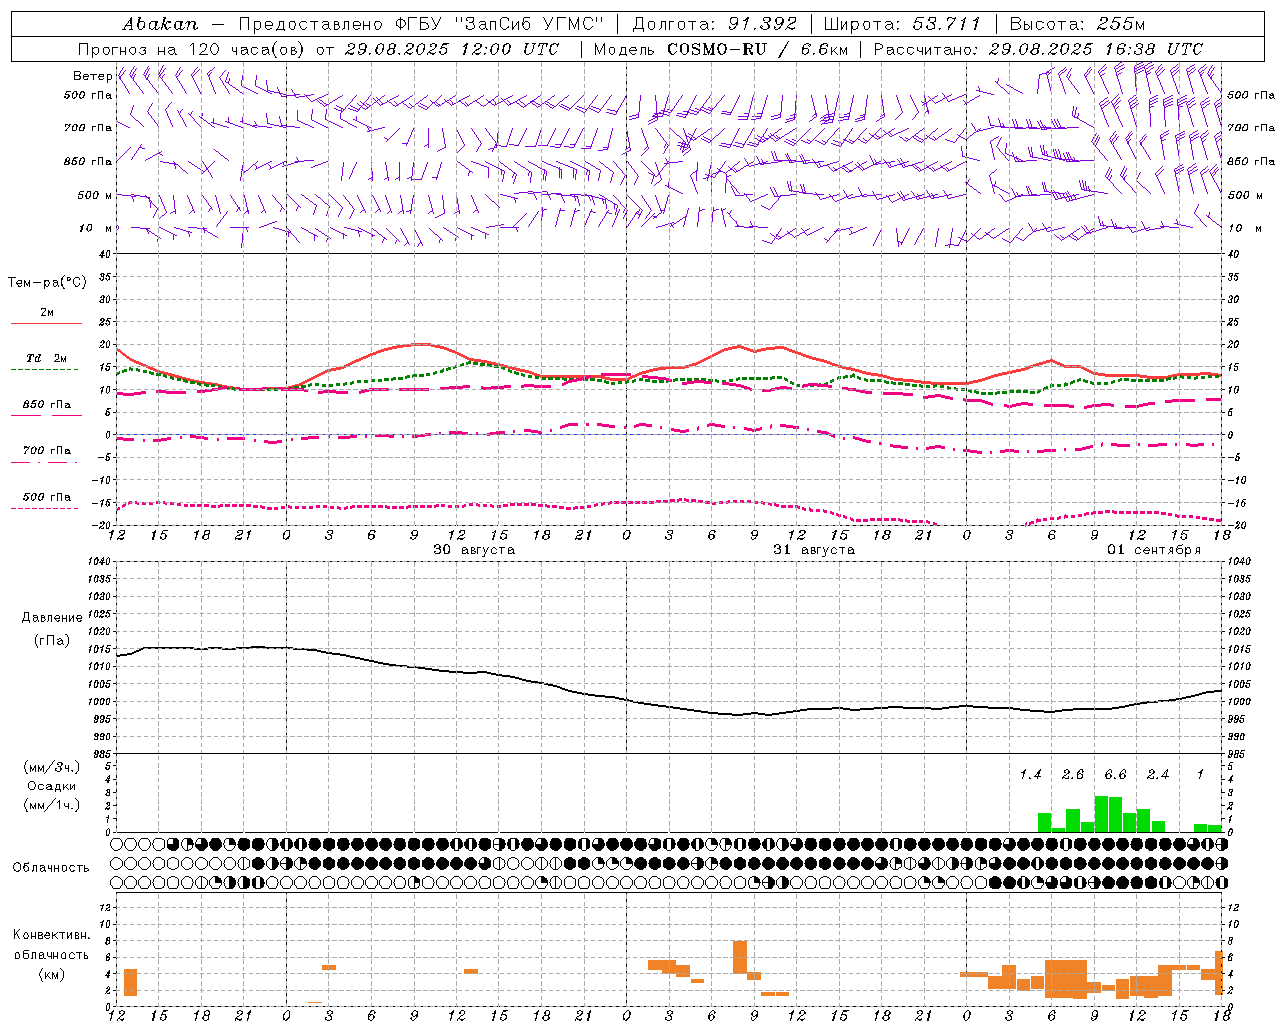1280x1024 pixels.
Task: Click the '1.4' three-hour precipitation total
Action: coord(1030,775)
